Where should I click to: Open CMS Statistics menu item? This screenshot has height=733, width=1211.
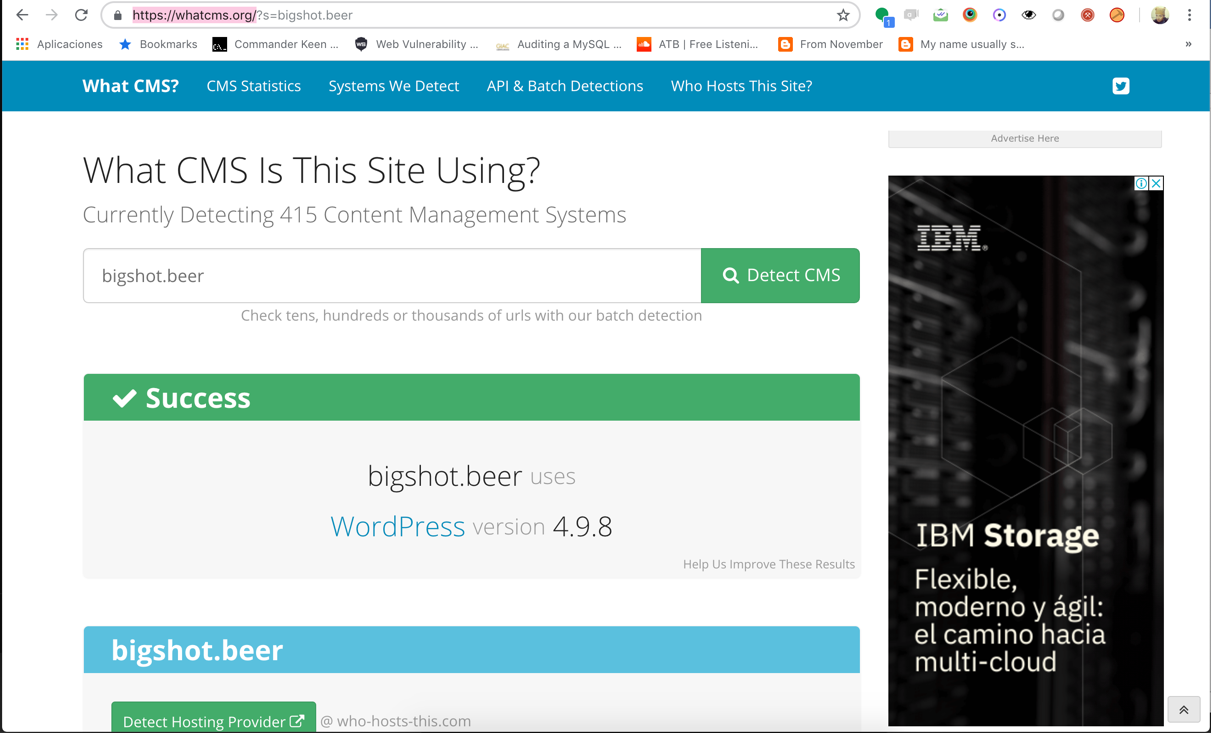[x=253, y=86]
